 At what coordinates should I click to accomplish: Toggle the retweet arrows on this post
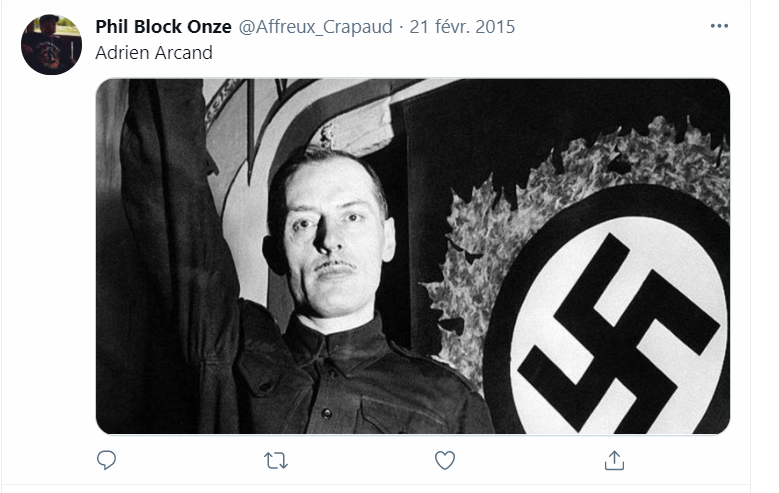[276, 461]
